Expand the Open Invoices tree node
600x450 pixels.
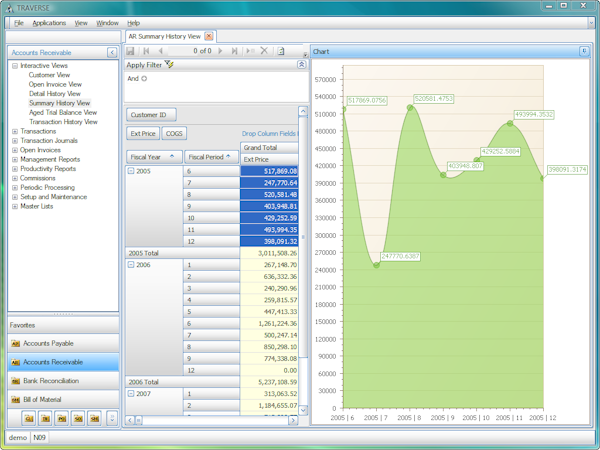pos(15,150)
